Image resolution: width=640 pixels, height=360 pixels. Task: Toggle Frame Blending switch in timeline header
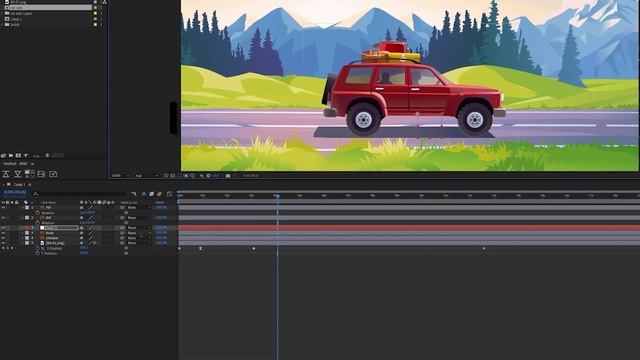pos(151,194)
